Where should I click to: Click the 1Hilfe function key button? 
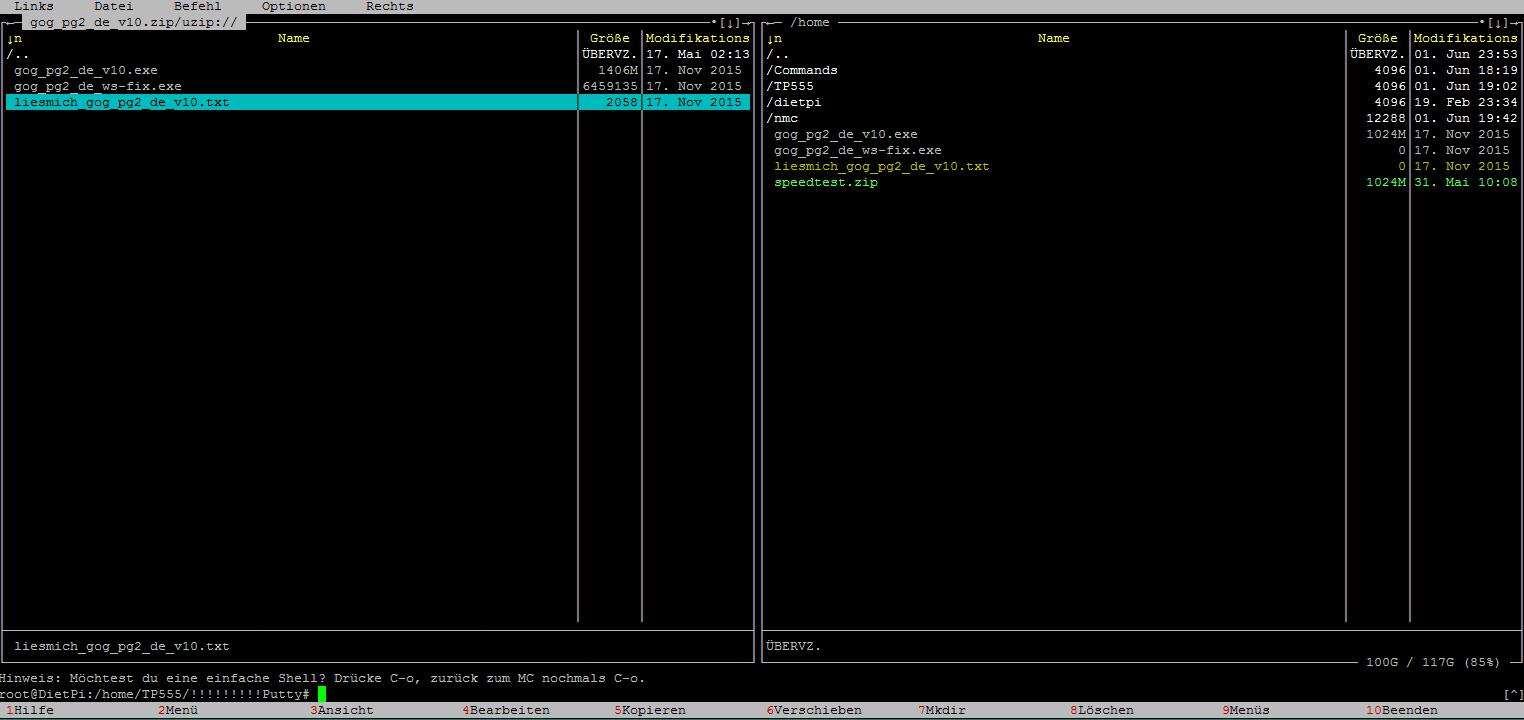(x=30, y=710)
